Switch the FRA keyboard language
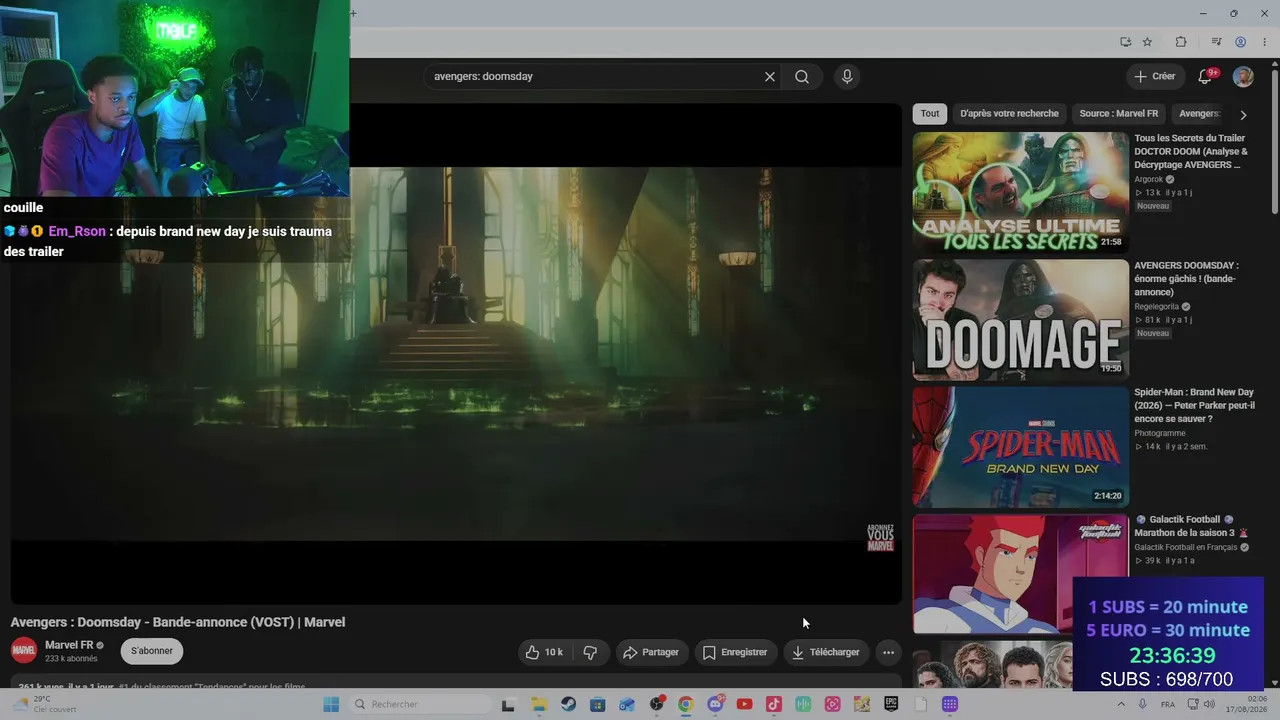This screenshot has height=720, width=1280. 1168,704
